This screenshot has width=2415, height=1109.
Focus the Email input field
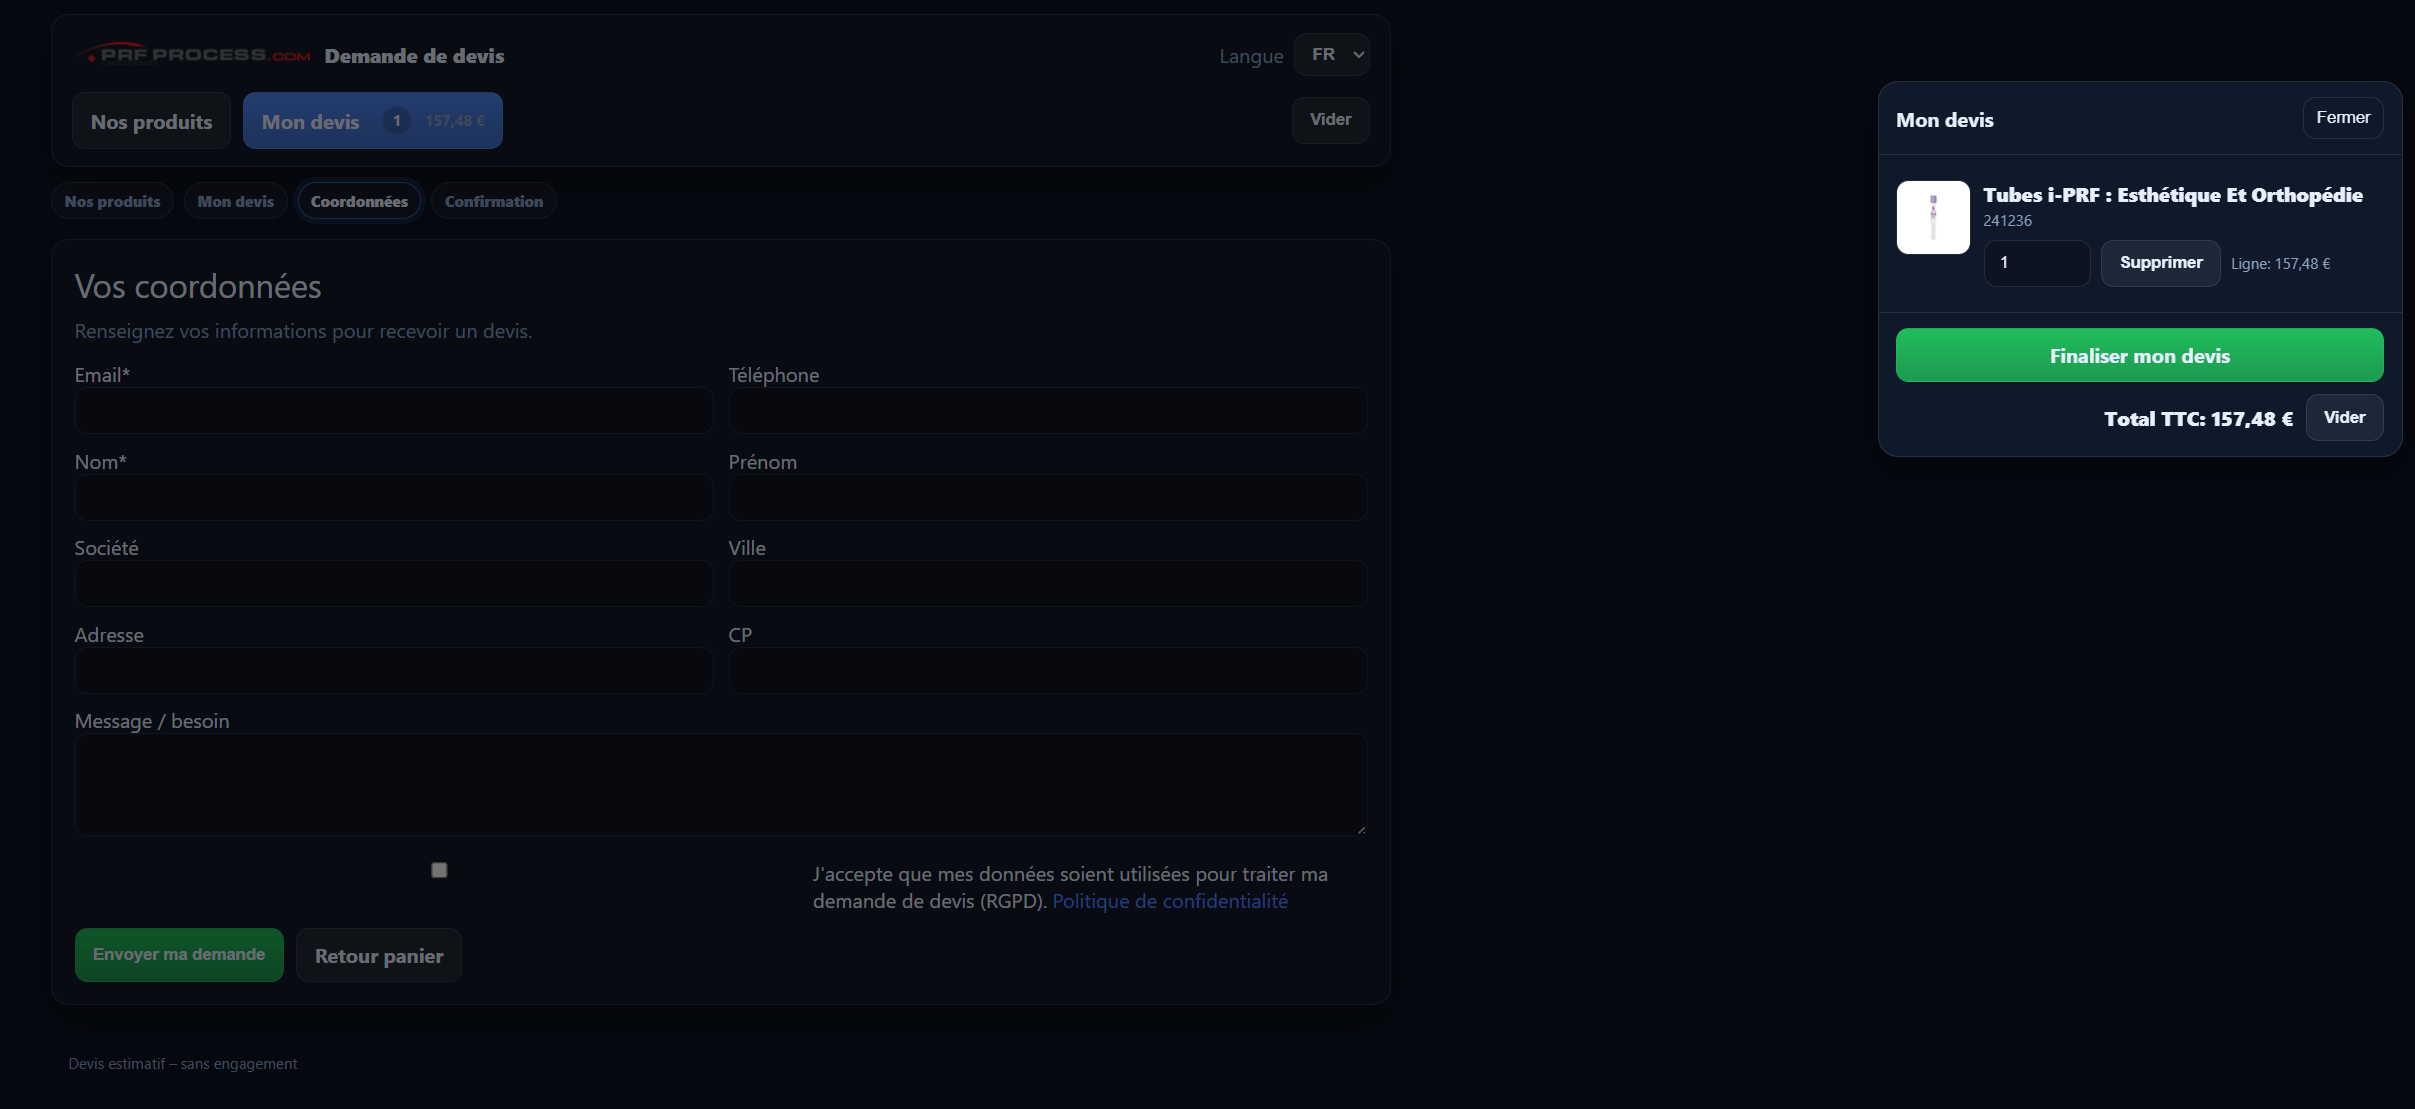coord(393,411)
